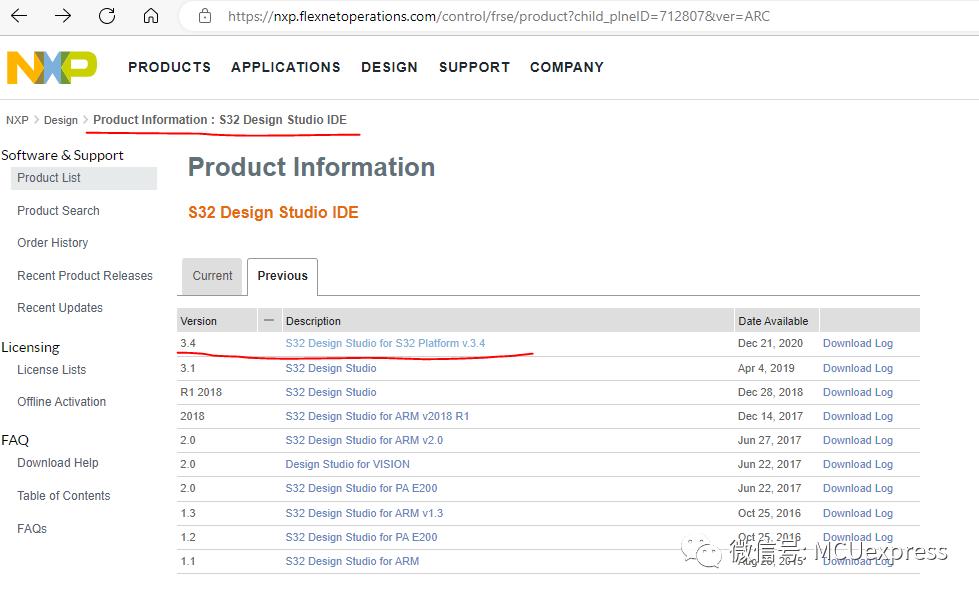Open S32 Design Studio version 3.1 link
979x596 pixels.
331,368
